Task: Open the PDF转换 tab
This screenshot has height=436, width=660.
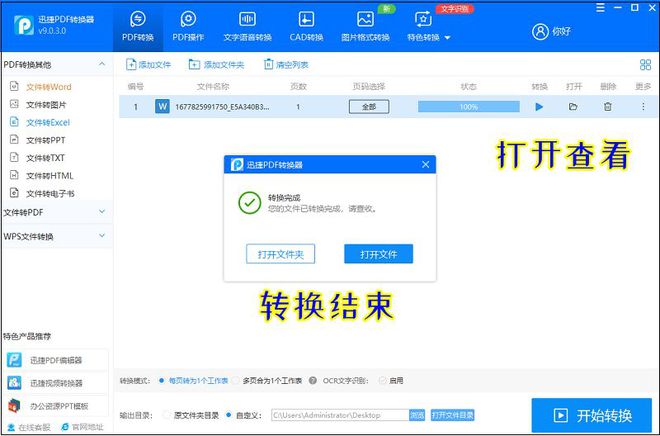Action: pos(138,27)
